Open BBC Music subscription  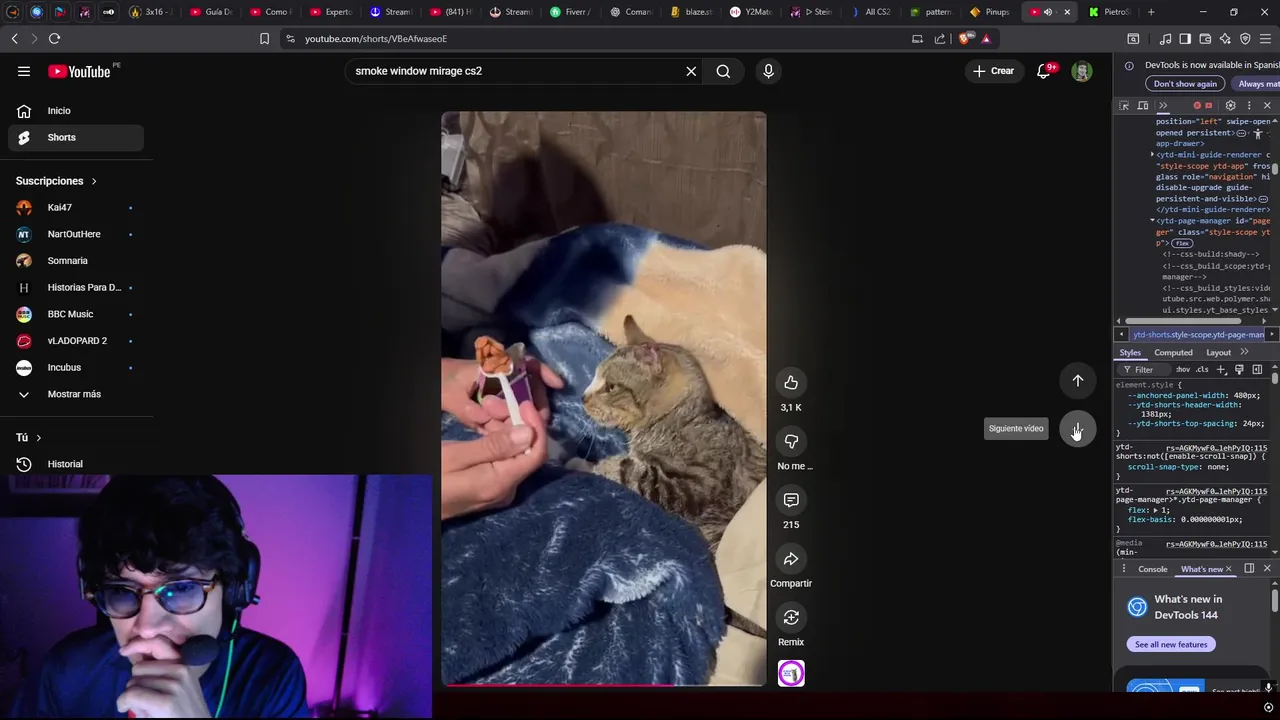pos(76,314)
